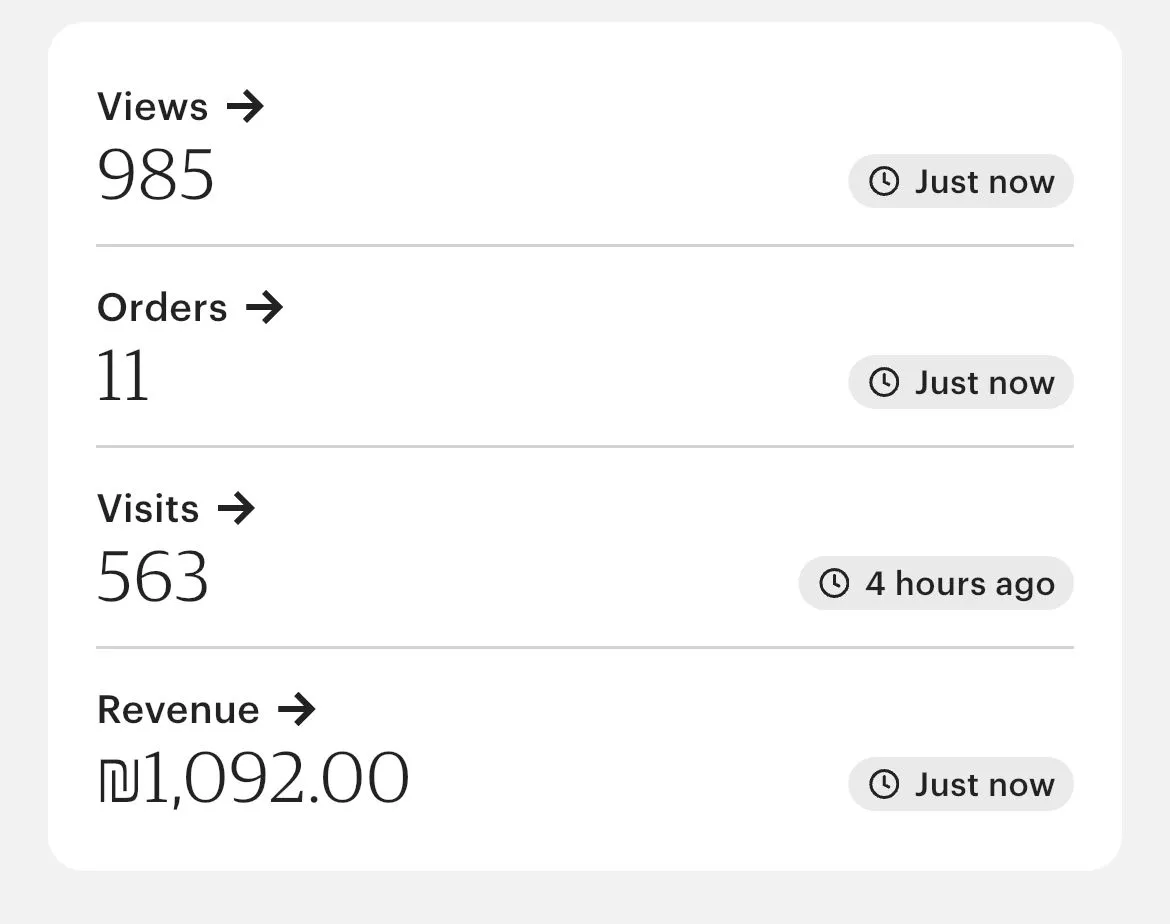
Task: Select the 11 orders count
Action: [123, 378]
